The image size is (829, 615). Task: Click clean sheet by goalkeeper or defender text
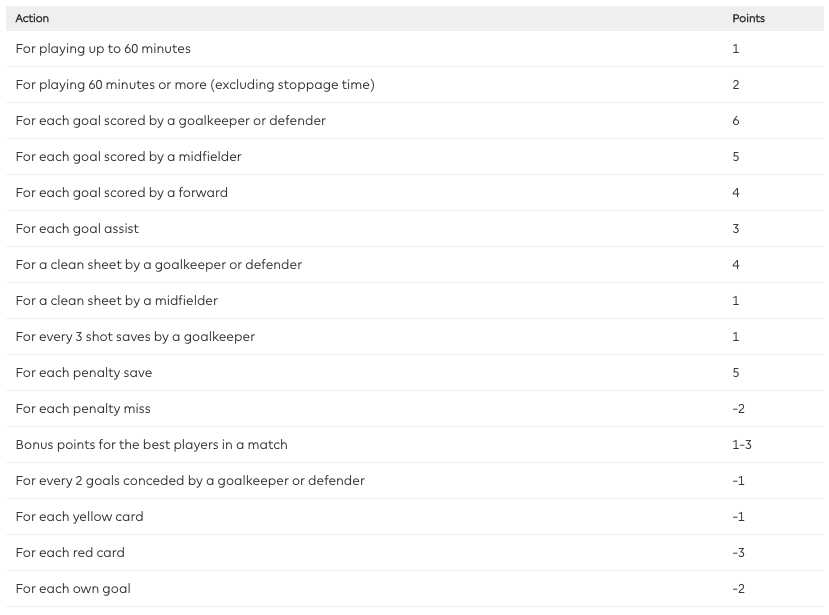click(158, 265)
